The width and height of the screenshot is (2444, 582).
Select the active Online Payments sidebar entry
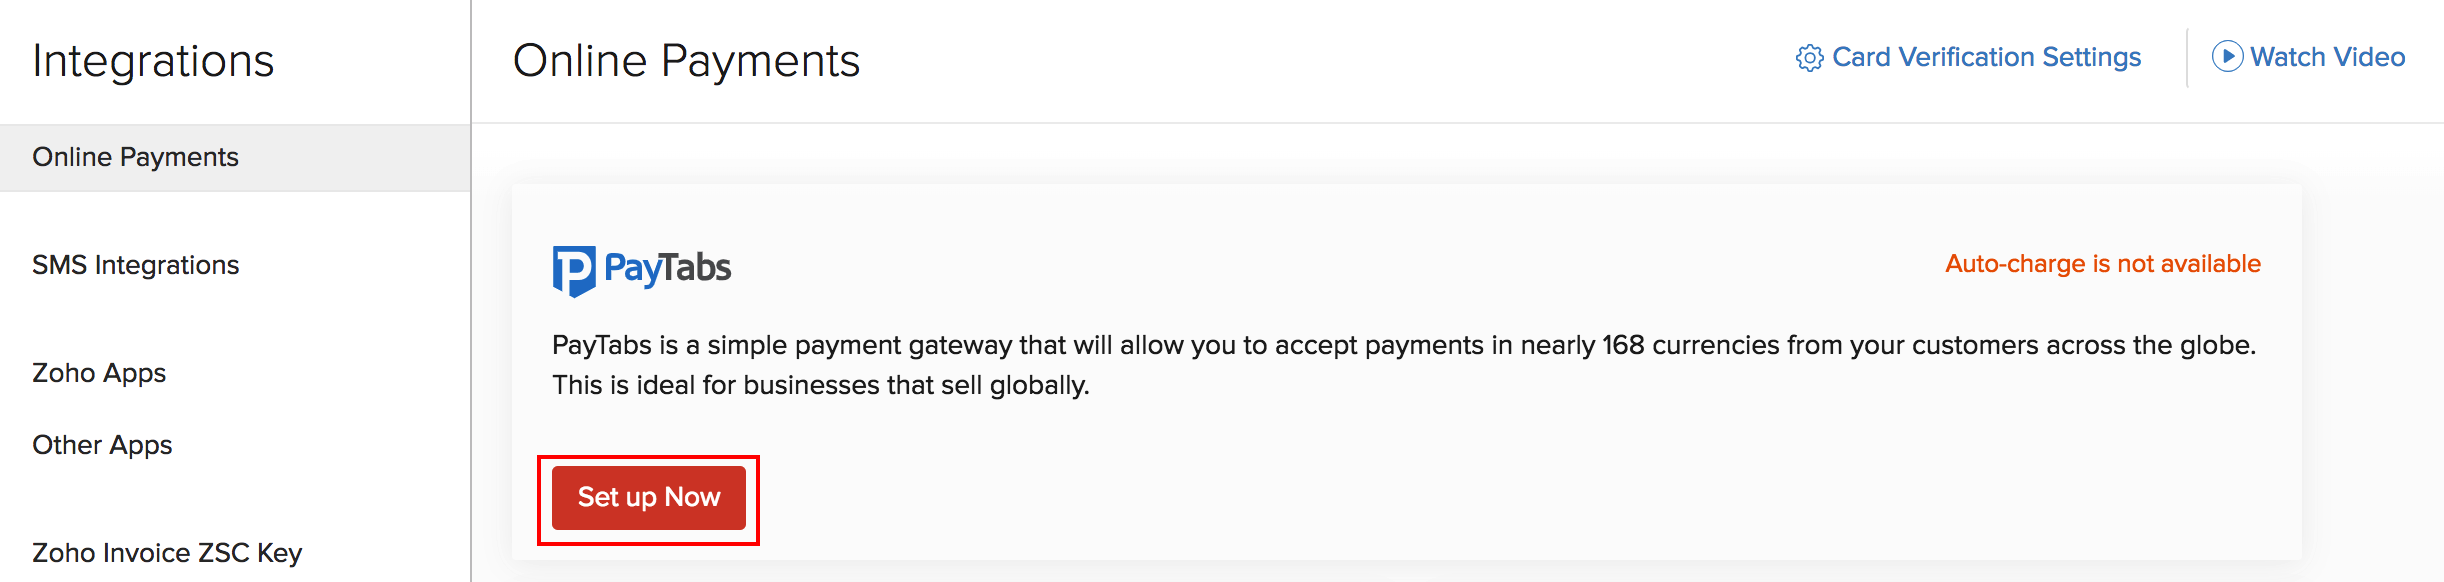pyautogui.click(x=136, y=156)
